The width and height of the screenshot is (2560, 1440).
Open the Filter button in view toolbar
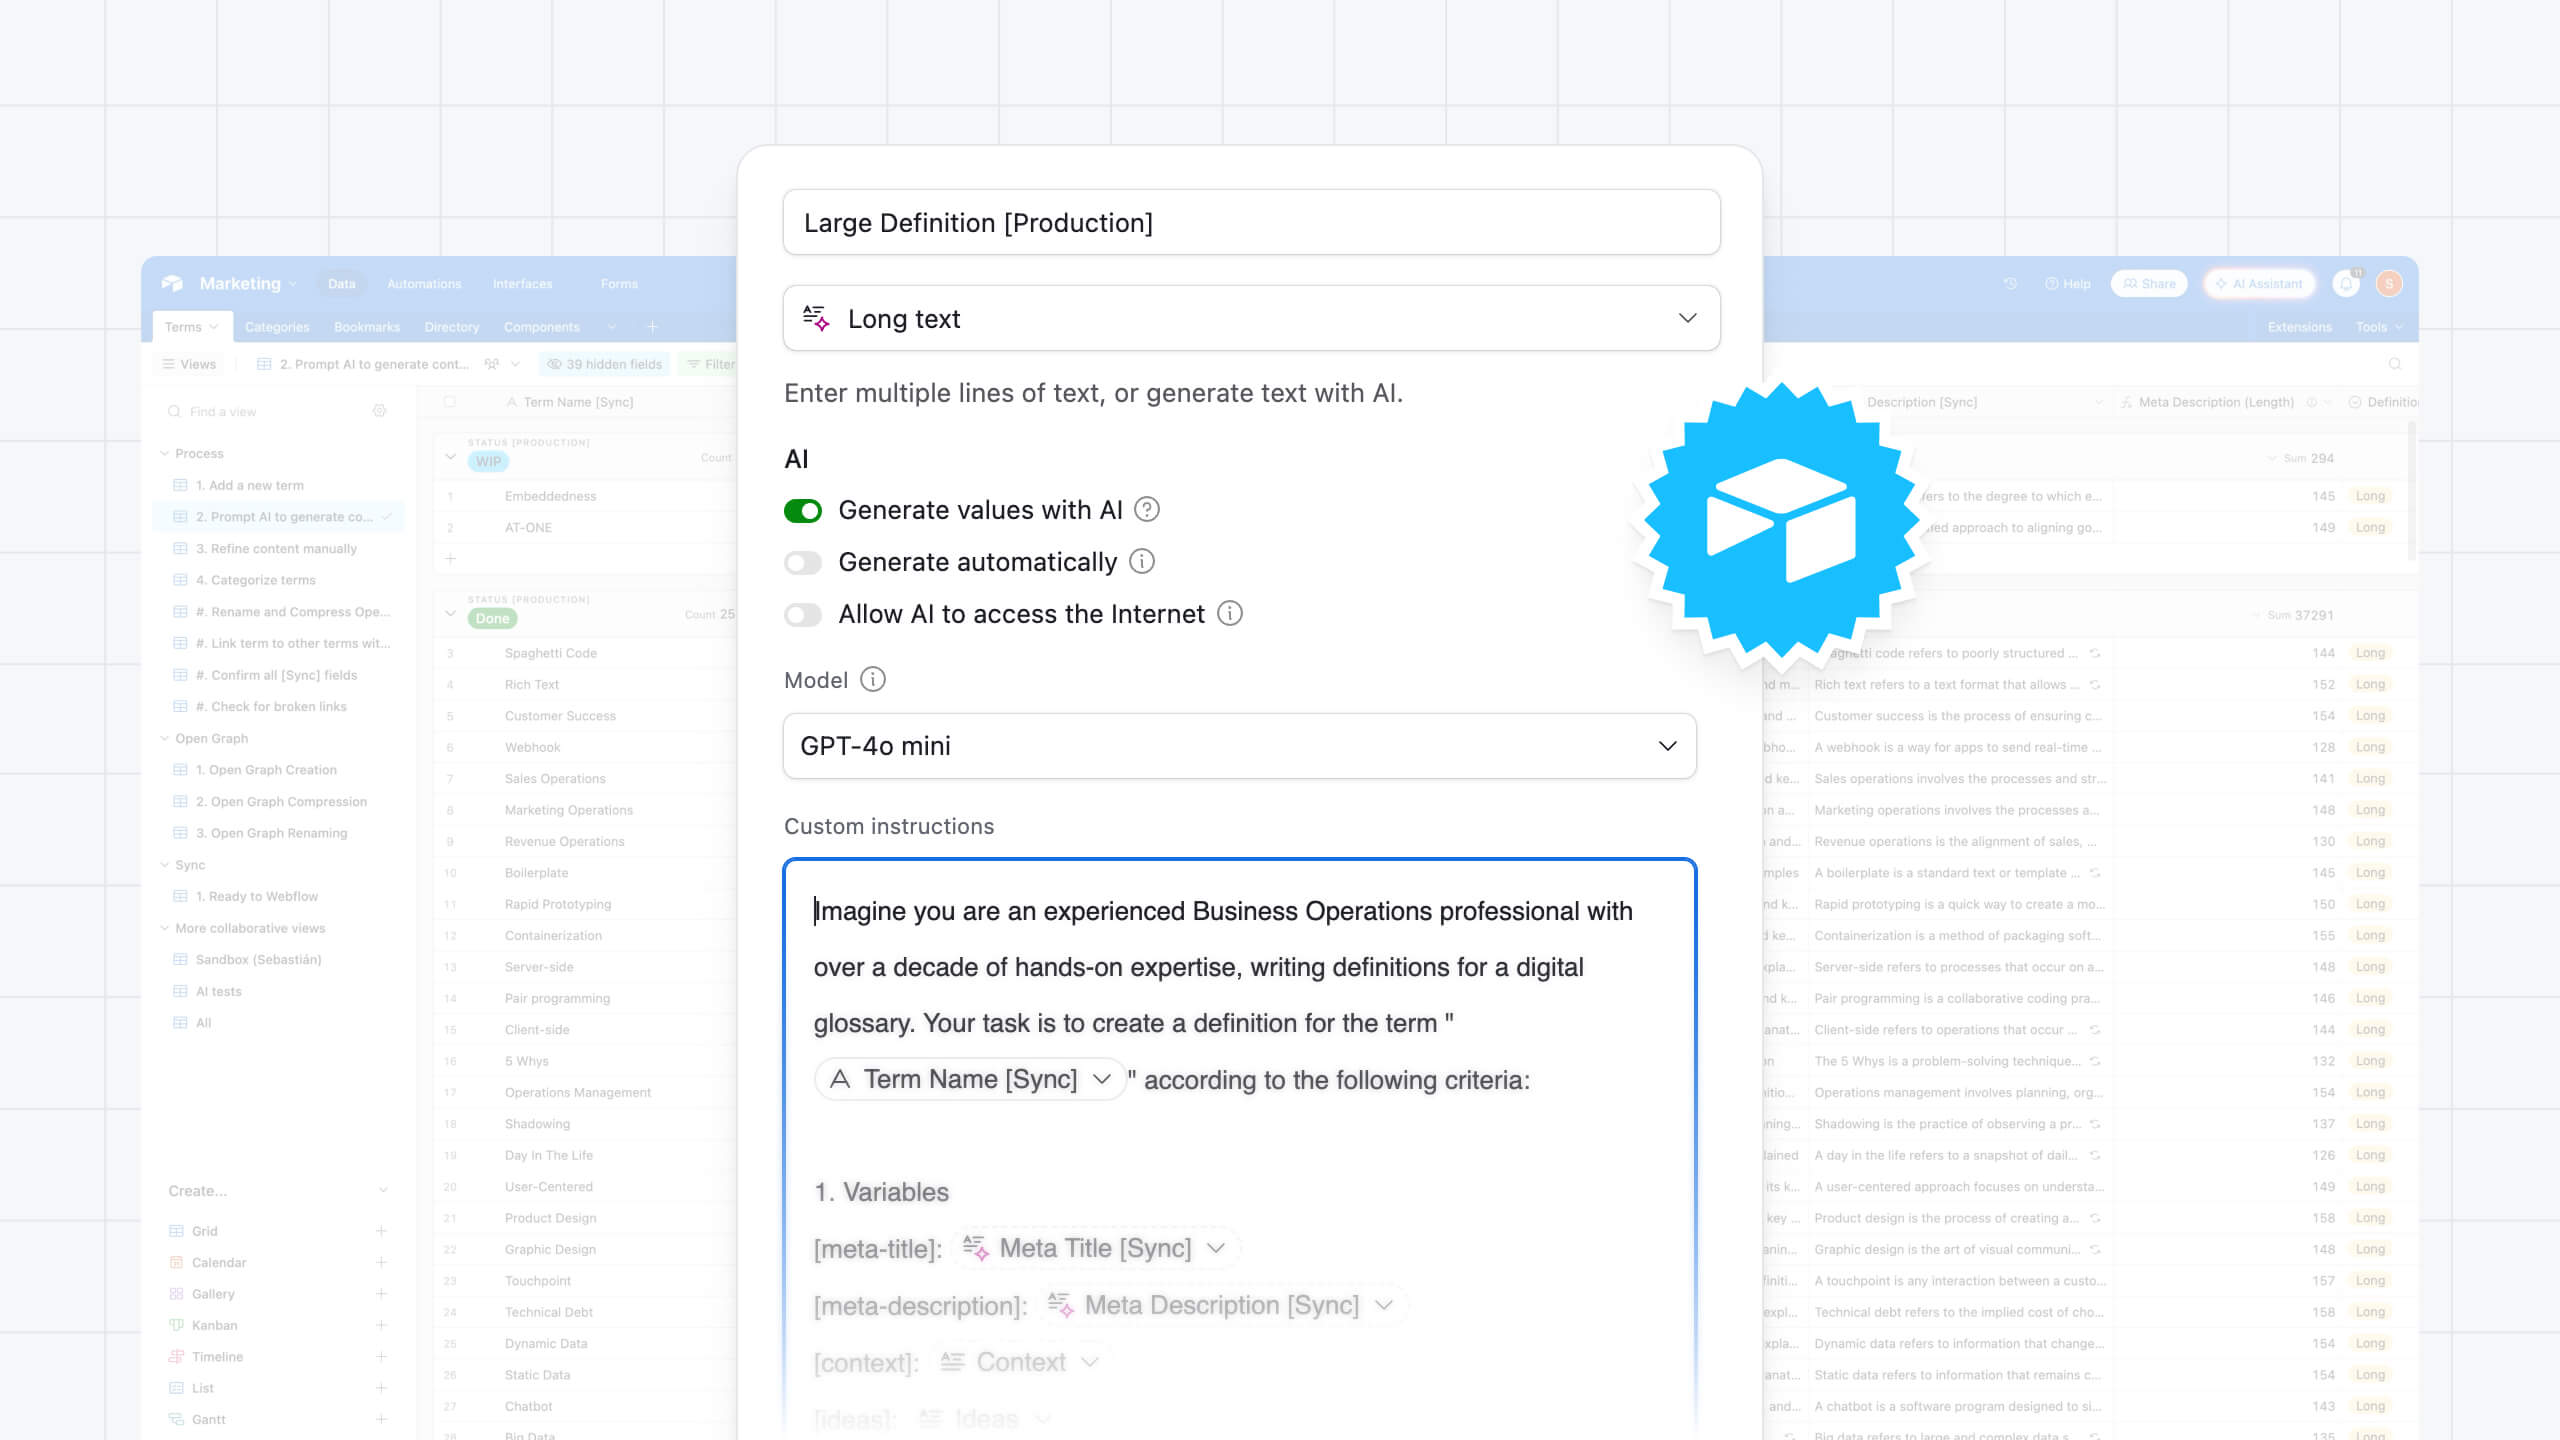[x=710, y=364]
